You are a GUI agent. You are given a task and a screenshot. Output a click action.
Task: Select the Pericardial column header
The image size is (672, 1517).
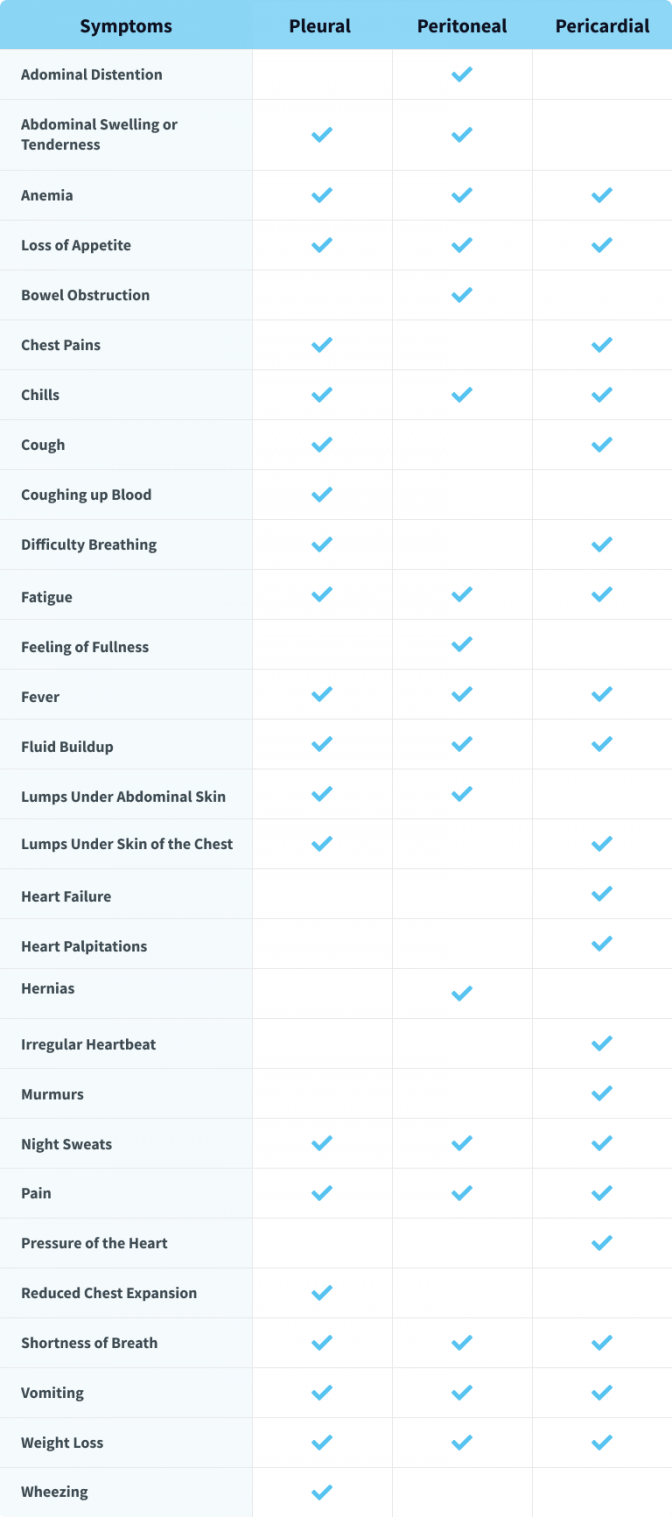coord(602,26)
